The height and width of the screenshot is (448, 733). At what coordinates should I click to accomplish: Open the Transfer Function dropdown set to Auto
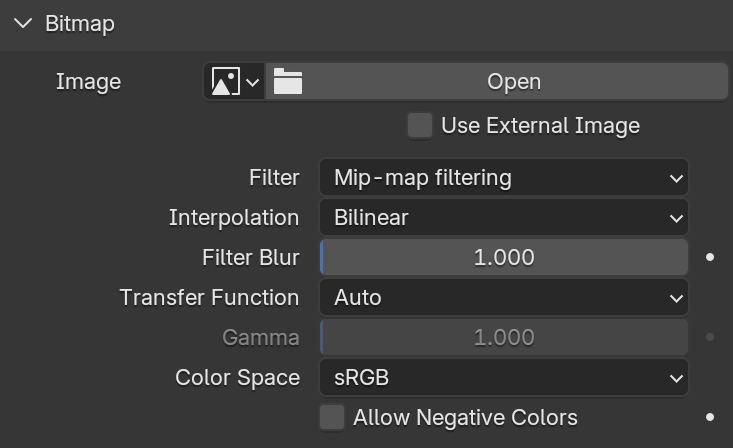click(503, 297)
